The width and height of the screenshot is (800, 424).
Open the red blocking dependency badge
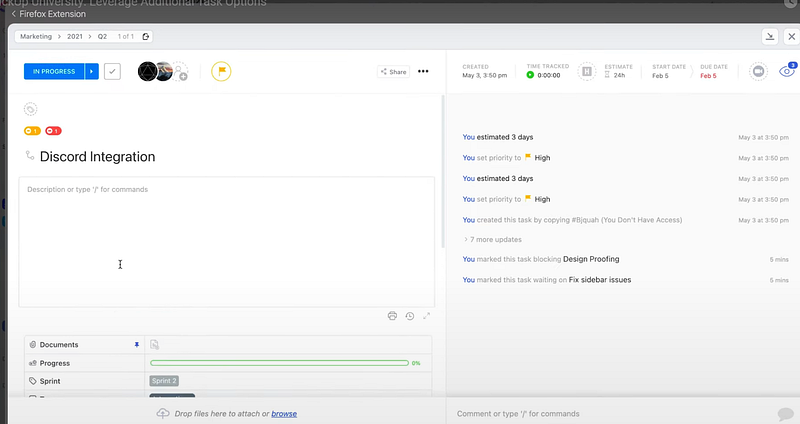54,131
